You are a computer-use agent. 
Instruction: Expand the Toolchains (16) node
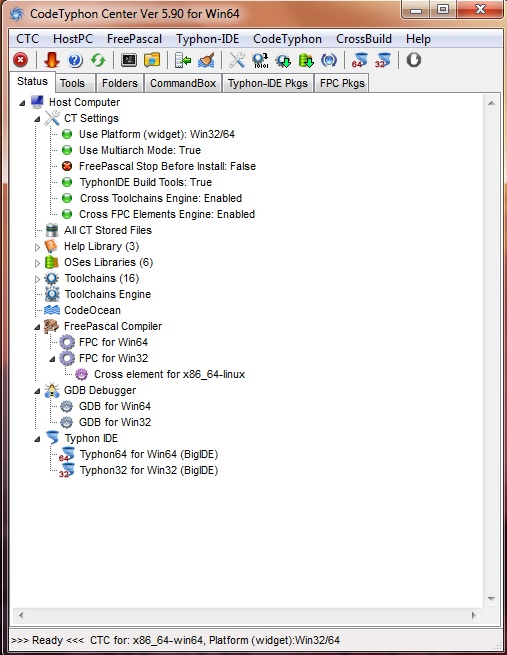[x=37, y=279]
